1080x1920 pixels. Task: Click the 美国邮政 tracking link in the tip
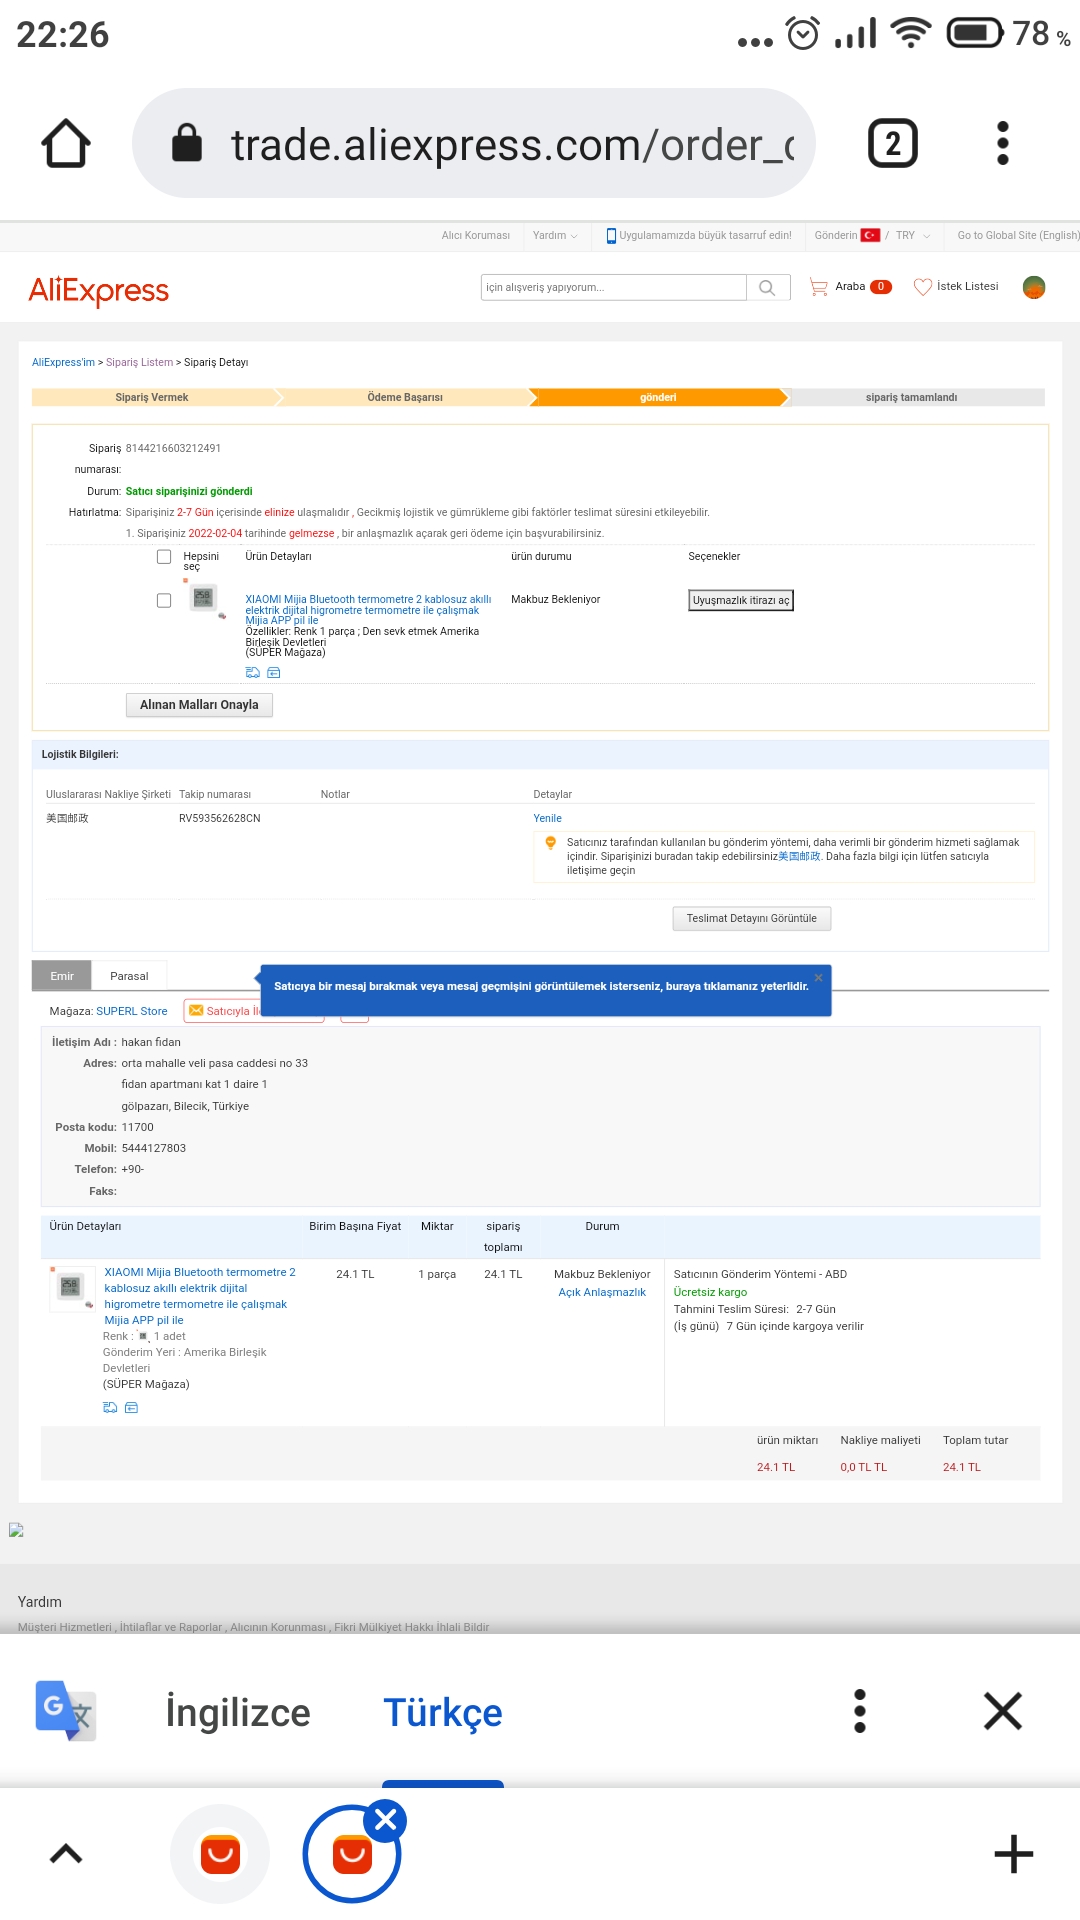(x=799, y=856)
